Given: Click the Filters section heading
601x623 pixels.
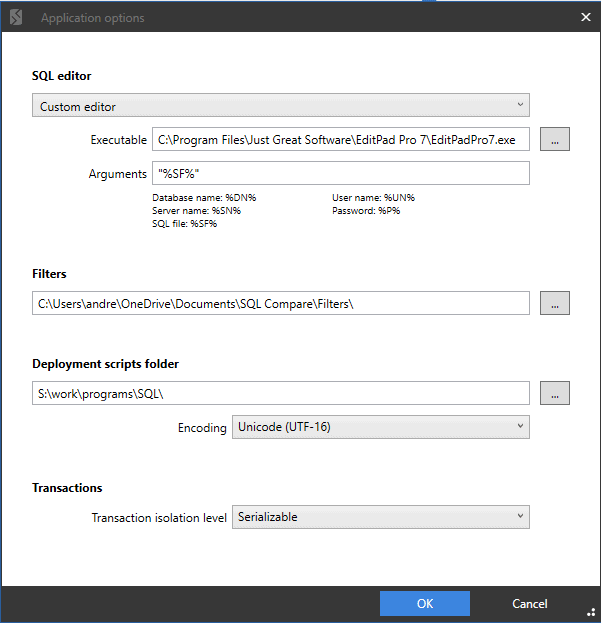Looking at the screenshot, I should 49,274.
